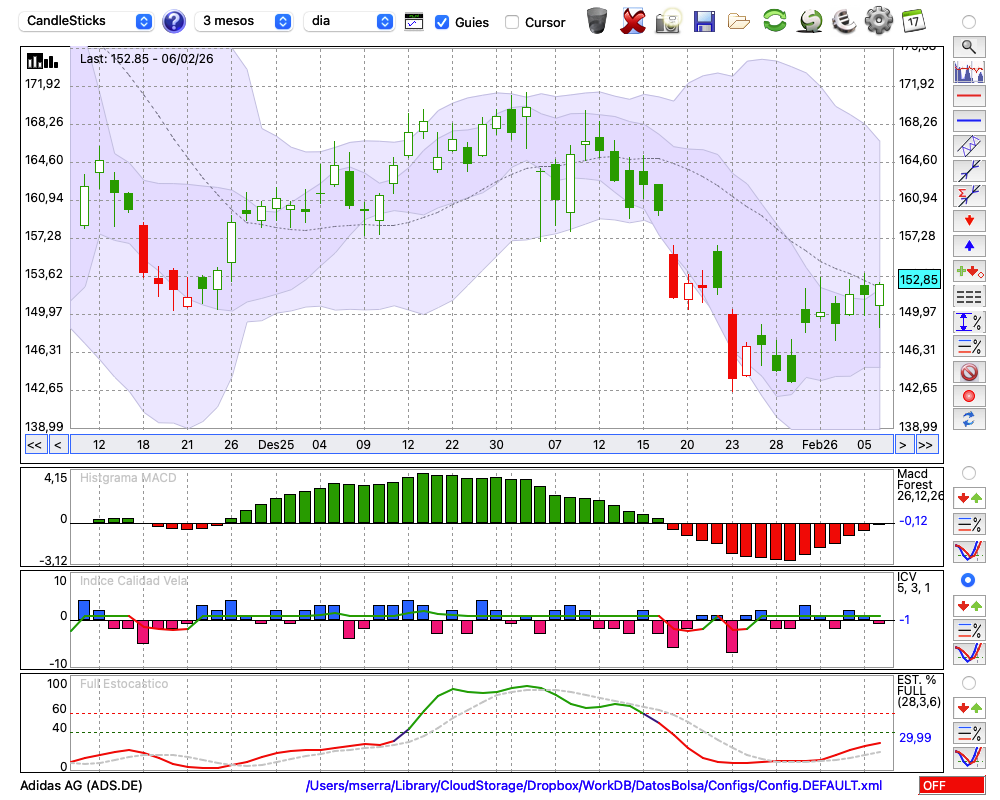Screen dimensions: 1000x800
Task: Step back with the '<' button
Action: point(58,445)
